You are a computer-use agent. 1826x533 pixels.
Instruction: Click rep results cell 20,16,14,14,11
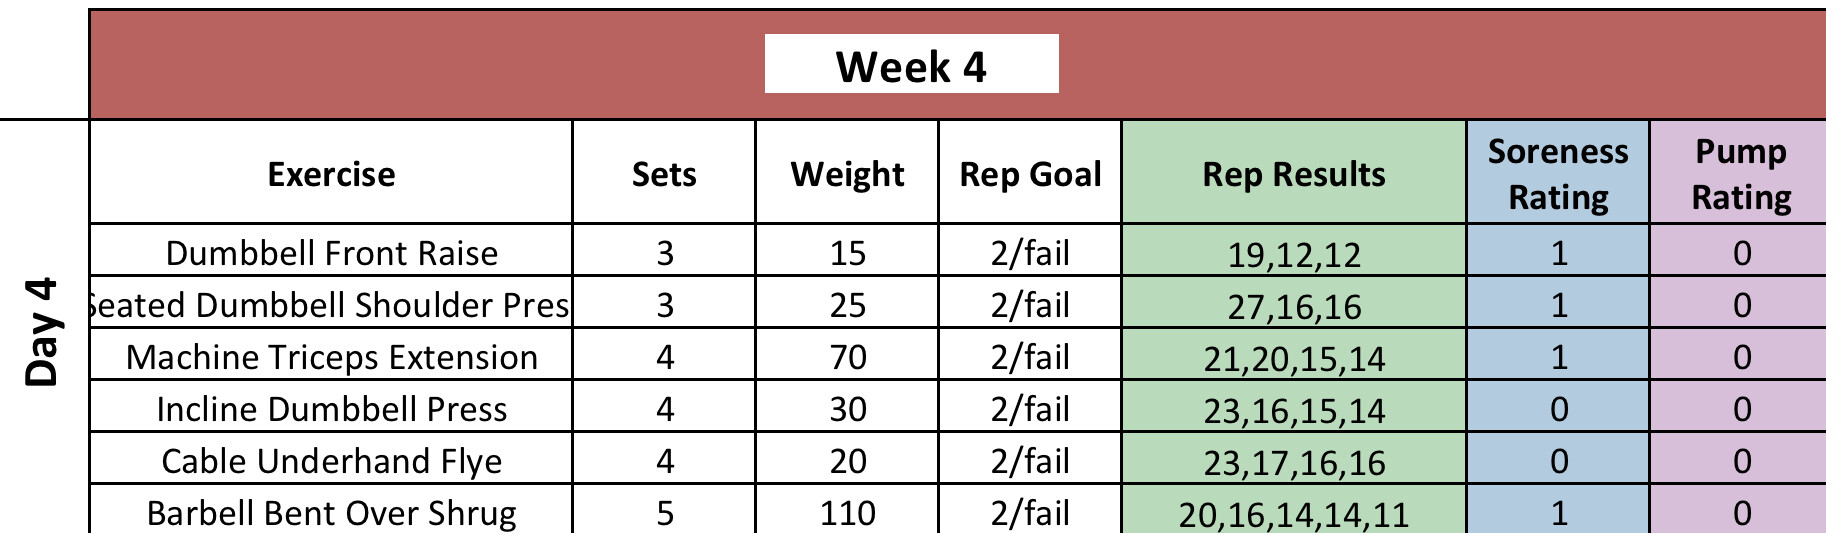(1294, 513)
